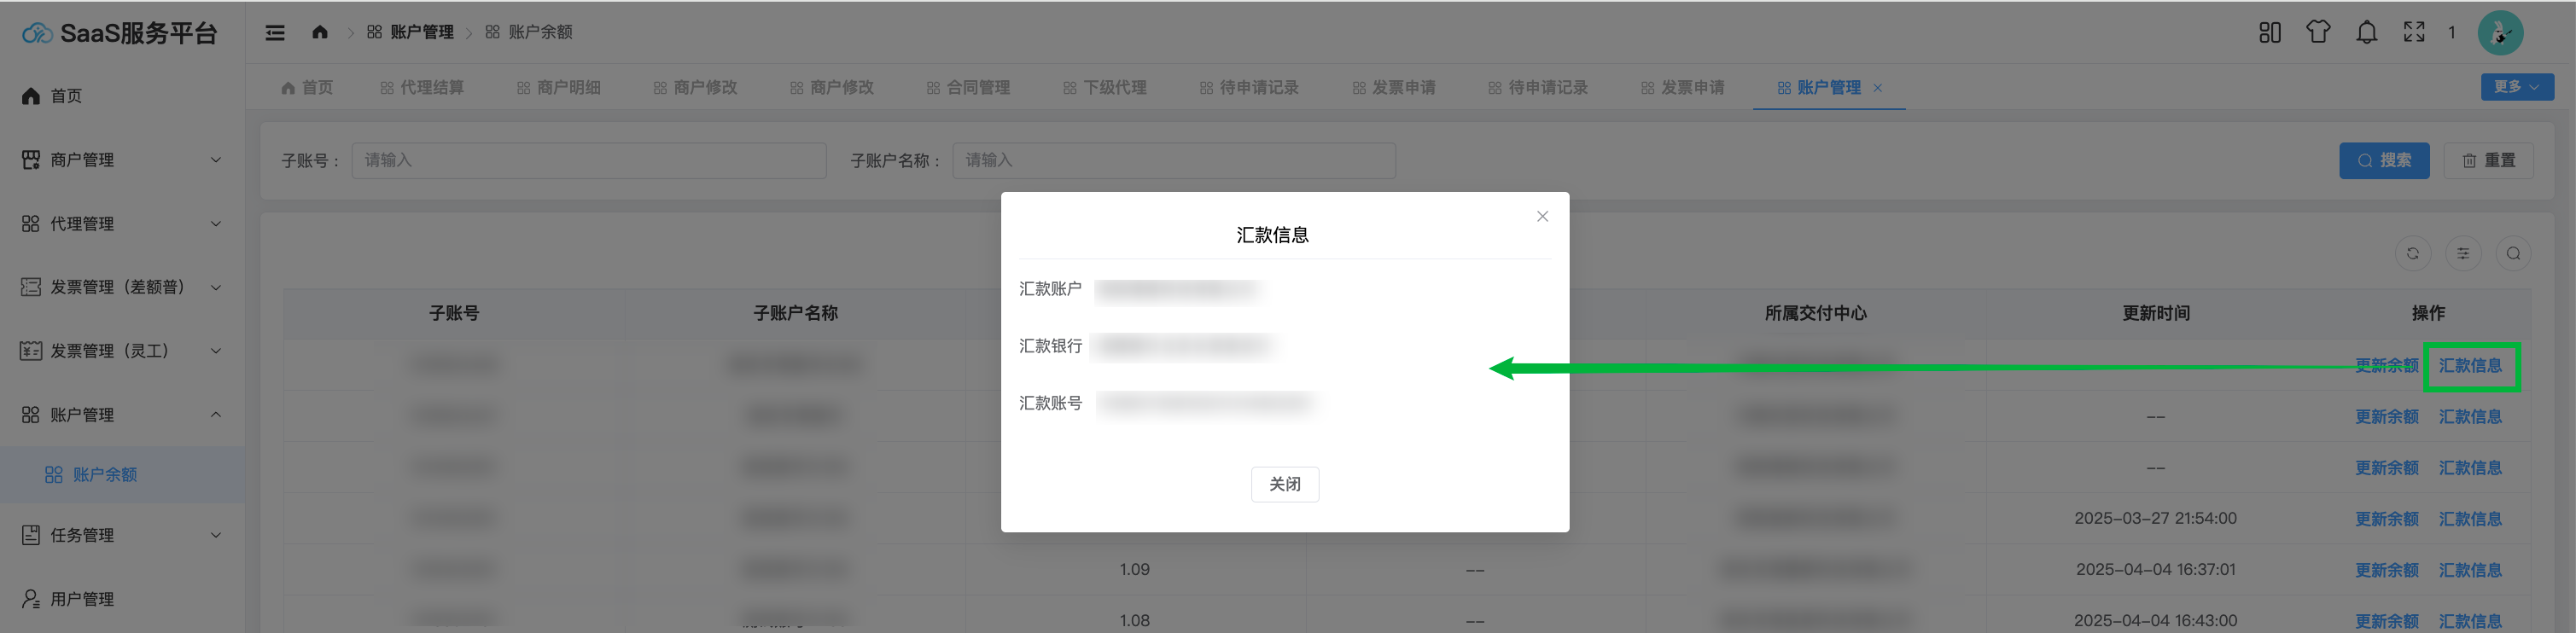
Task: Close the 汇款信息 dialog with X
Action: click(1542, 217)
